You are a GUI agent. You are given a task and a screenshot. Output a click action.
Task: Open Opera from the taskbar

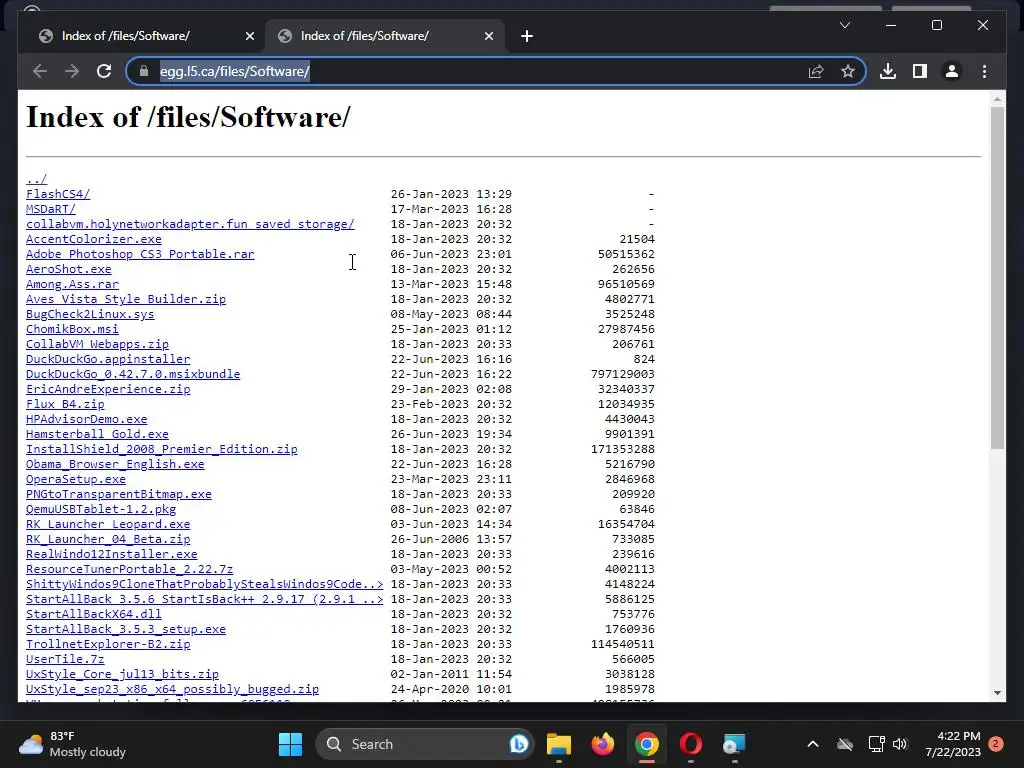[690, 744]
